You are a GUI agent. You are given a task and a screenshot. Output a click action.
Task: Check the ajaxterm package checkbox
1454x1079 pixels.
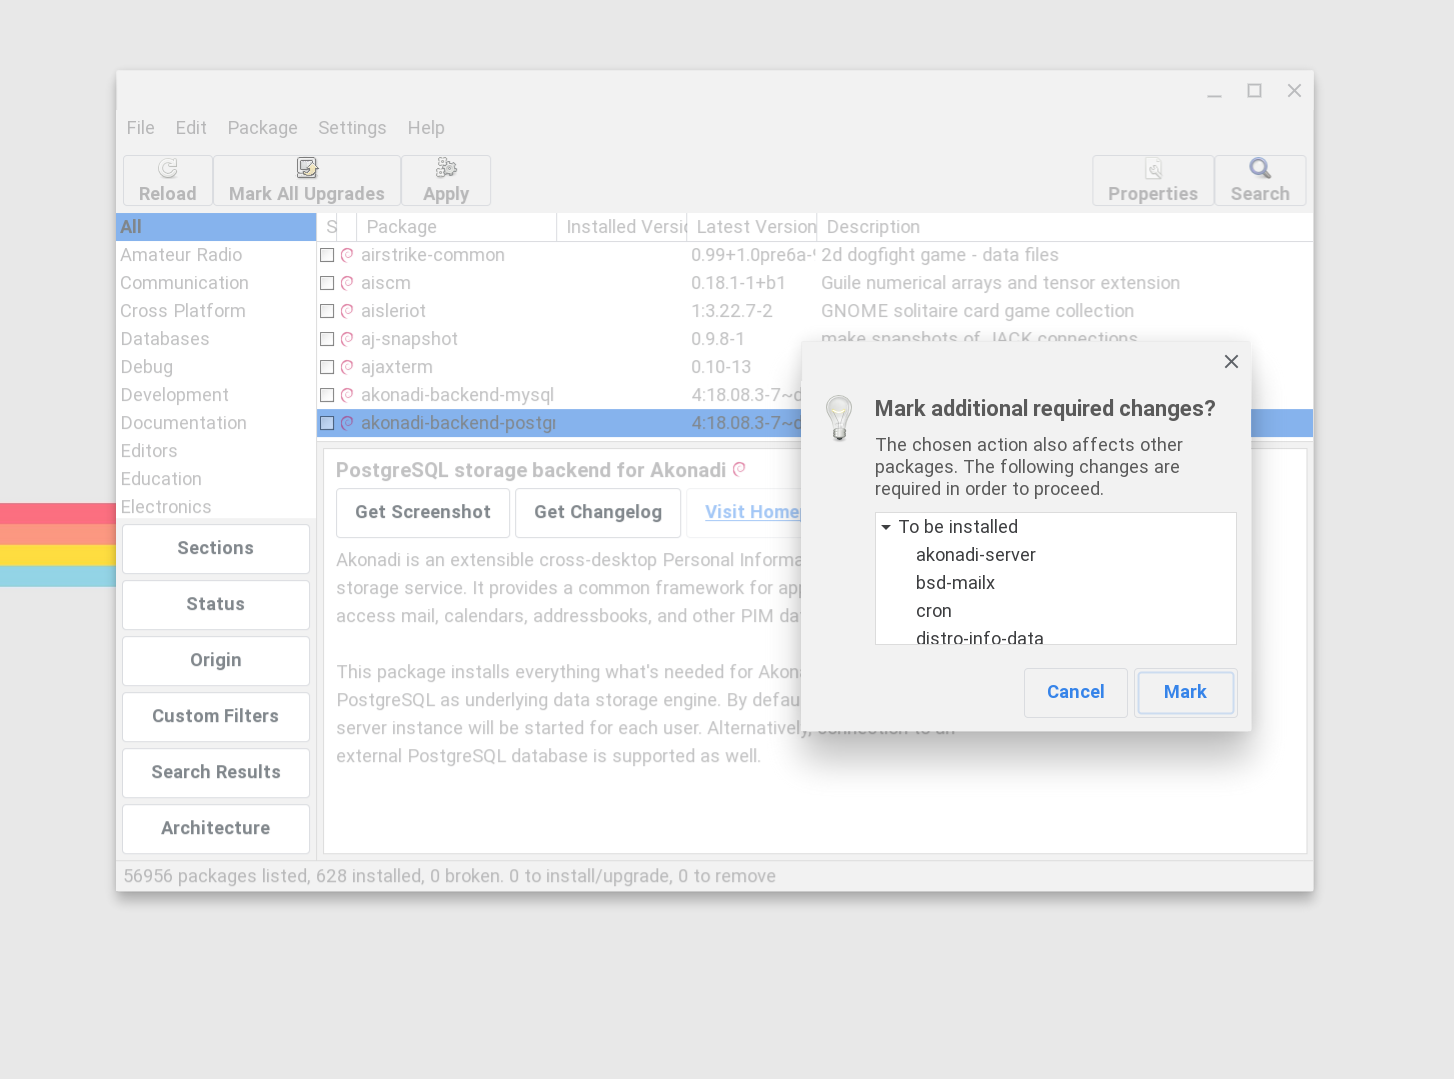[x=327, y=367]
